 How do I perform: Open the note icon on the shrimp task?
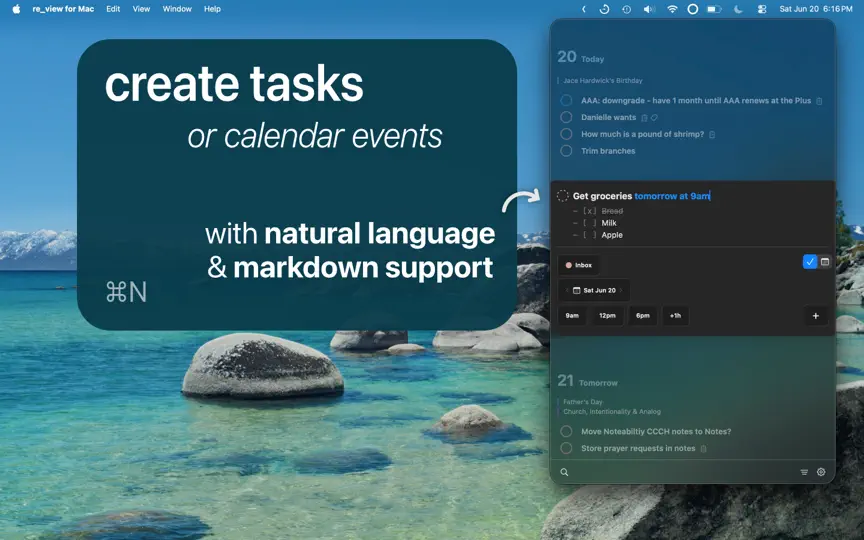coord(712,134)
